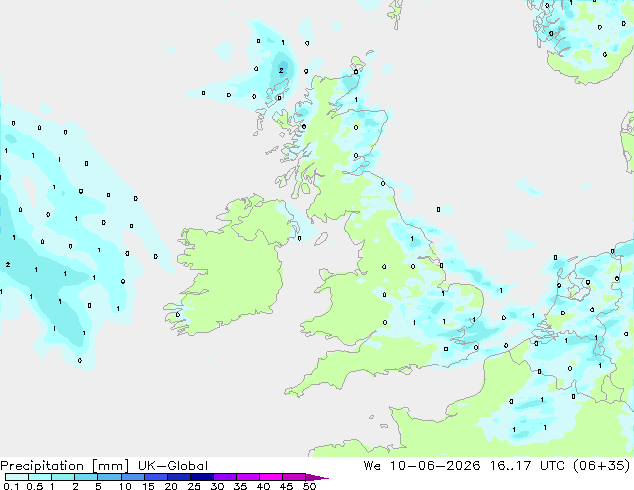Image resolution: width=634 pixels, height=490 pixels.
Task: Click the '10' legend scale label
Action: coord(125,486)
